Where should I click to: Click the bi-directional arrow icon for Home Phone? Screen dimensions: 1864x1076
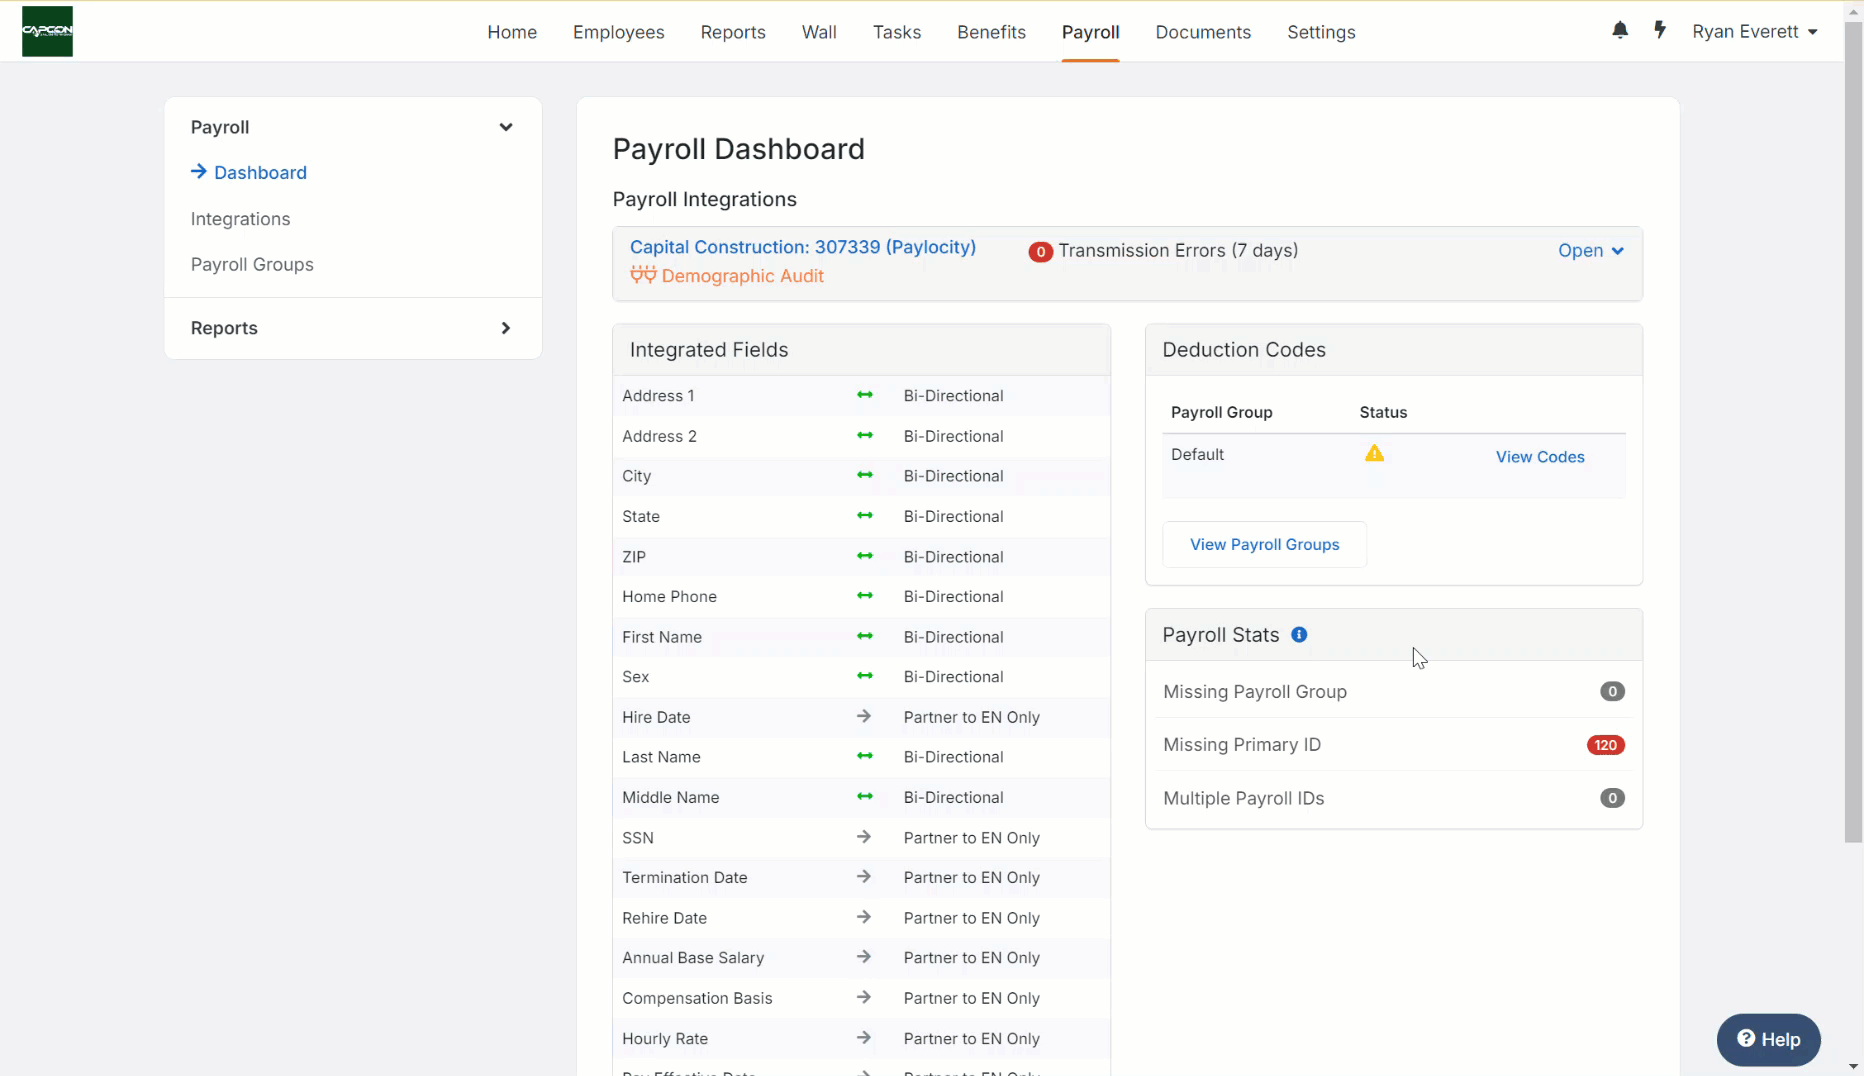[865, 596]
